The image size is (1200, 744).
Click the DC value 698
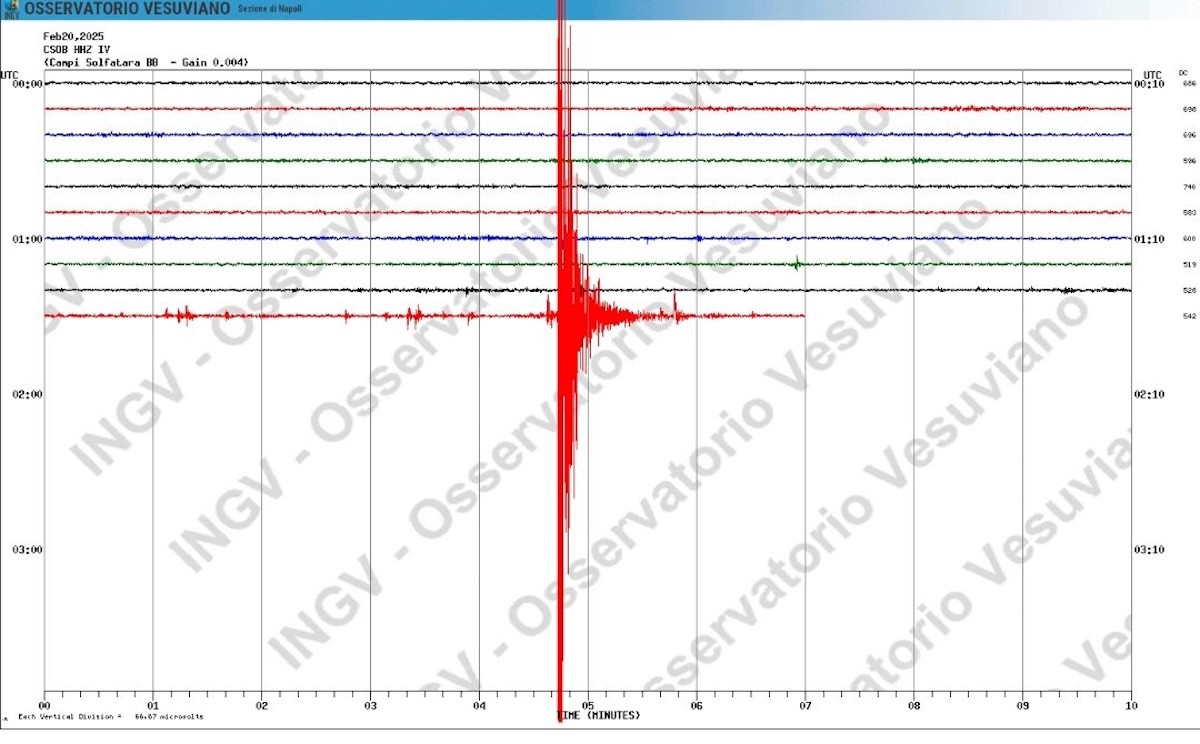[1189, 109]
